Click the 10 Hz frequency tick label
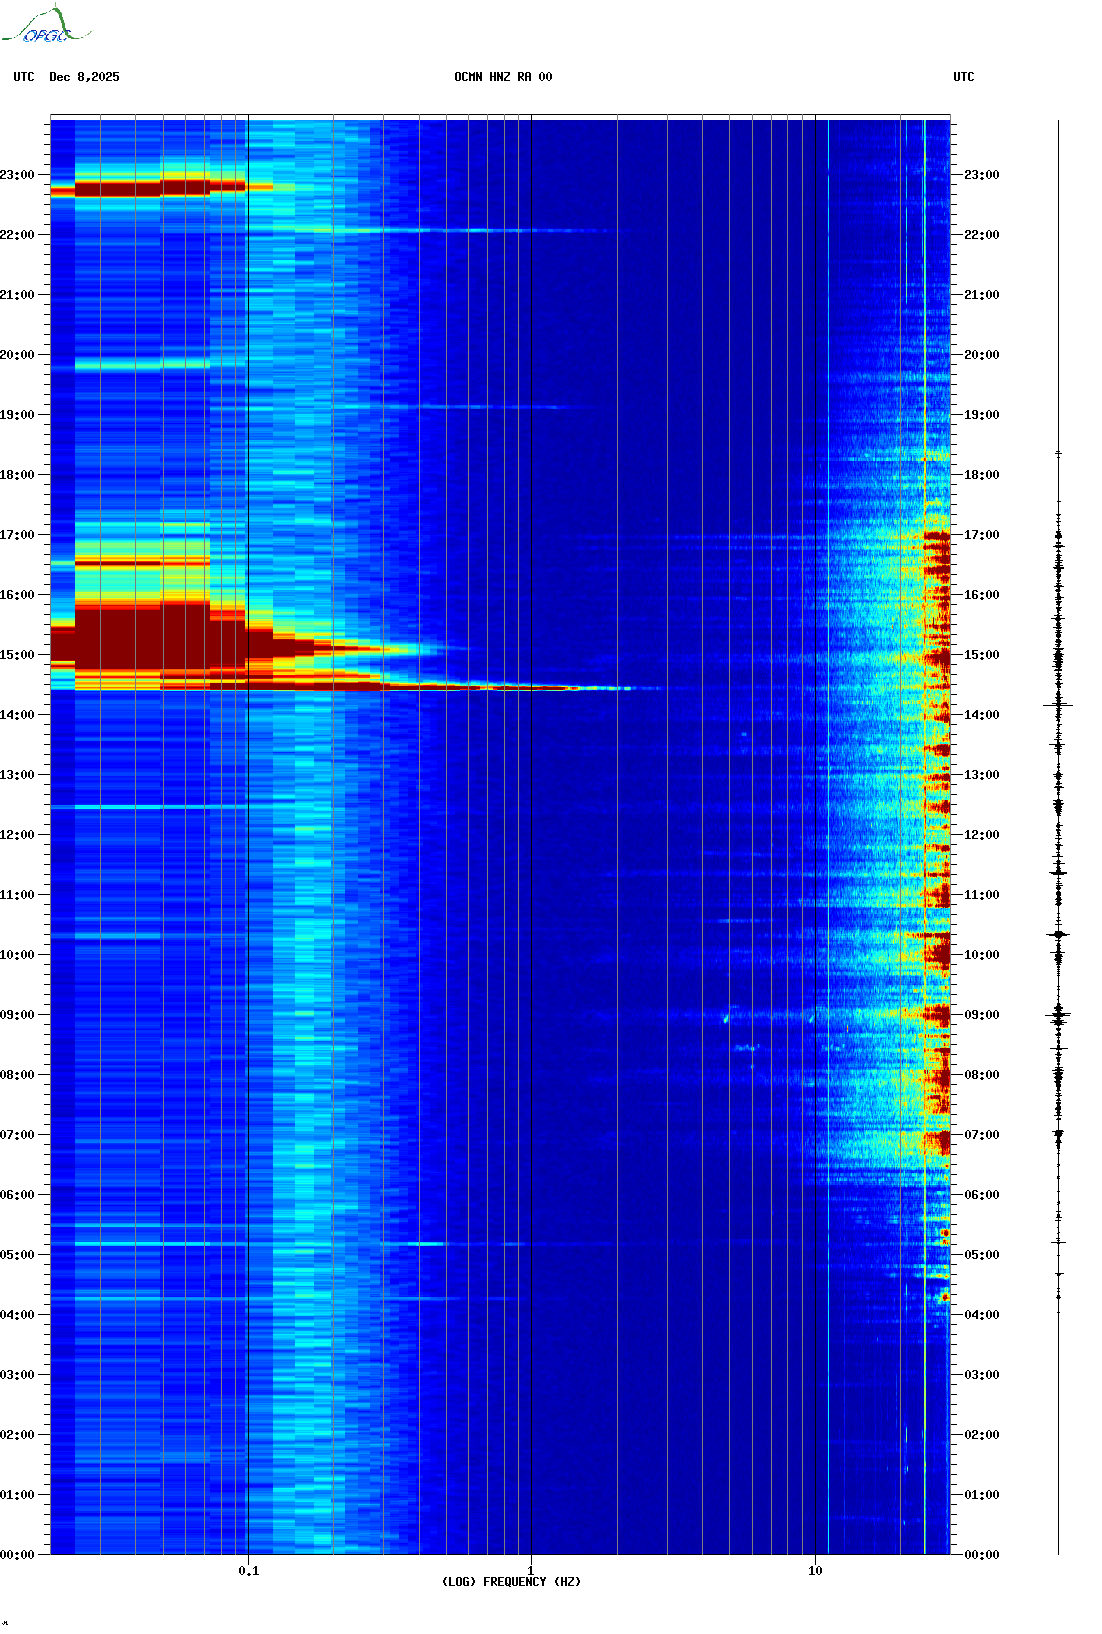The image size is (1102, 1634). (815, 1570)
